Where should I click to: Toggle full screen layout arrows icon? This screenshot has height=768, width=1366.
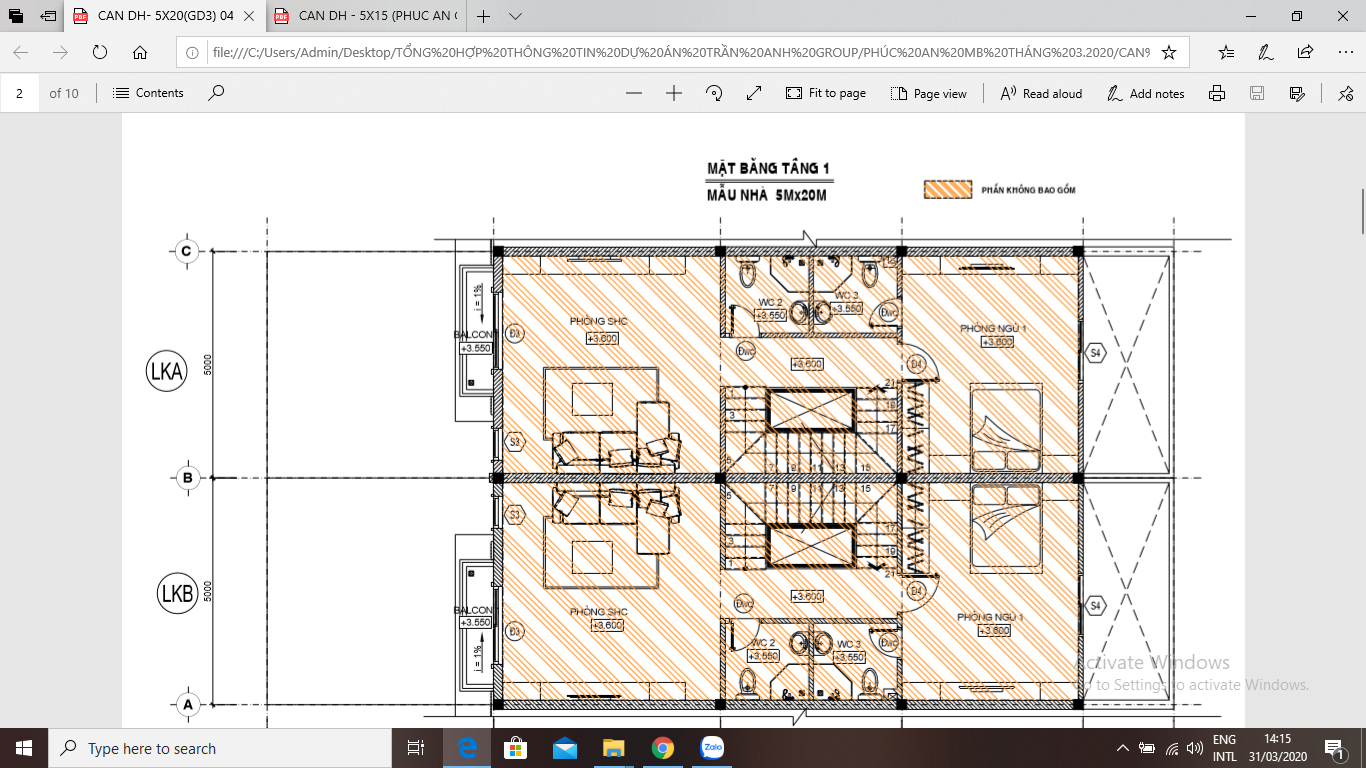tap(754, 93)
